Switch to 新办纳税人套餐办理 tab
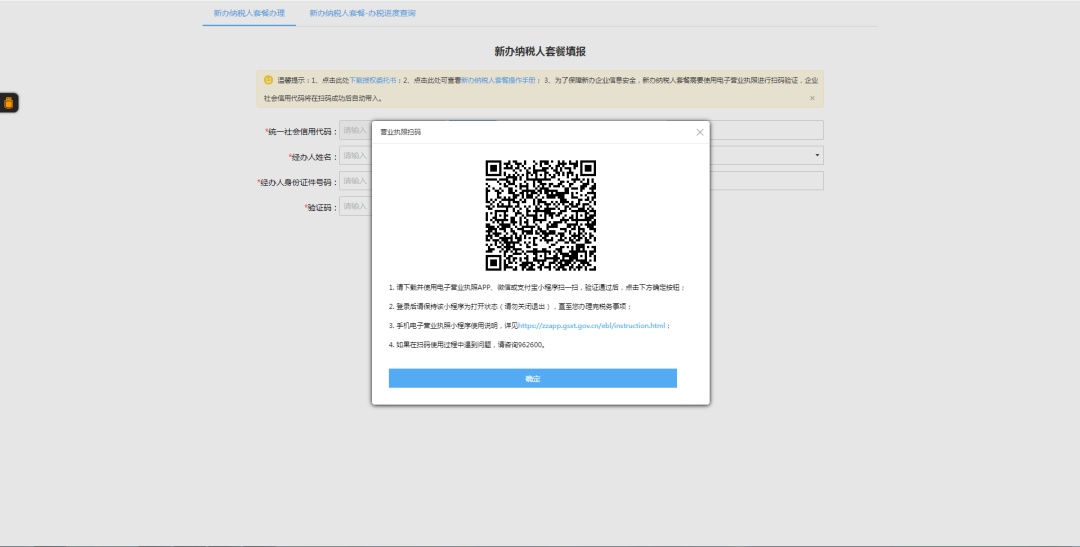This screenshot has height=547, width=1080. tap(249, 13)
